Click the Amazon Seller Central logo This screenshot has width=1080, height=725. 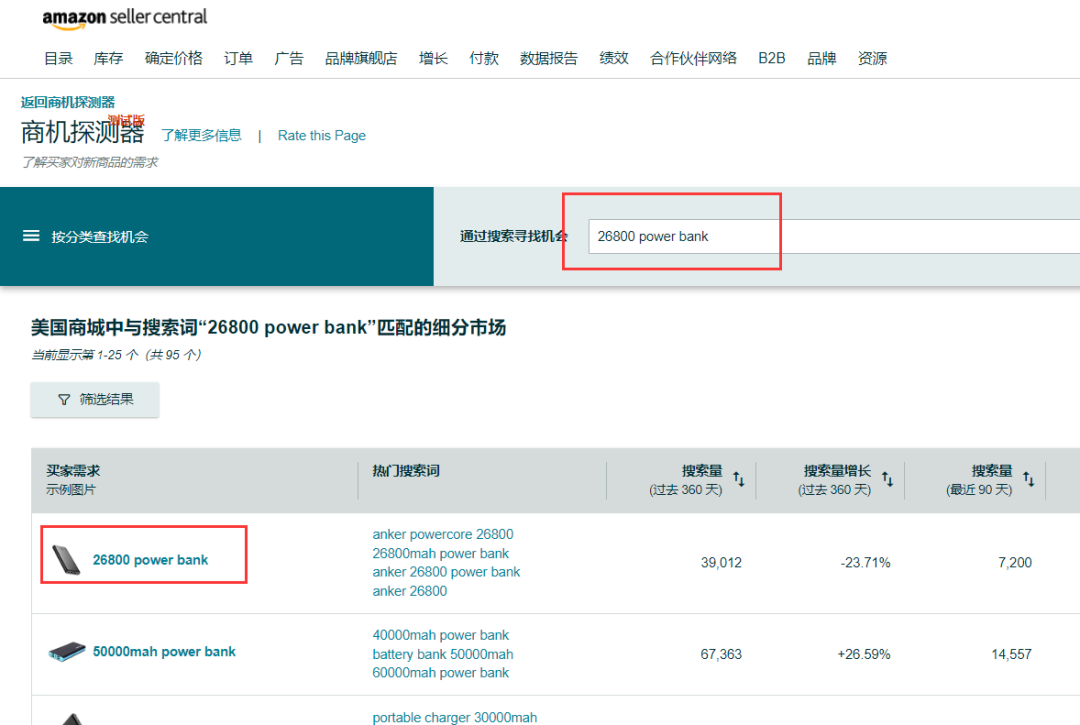tap(125, 17)
